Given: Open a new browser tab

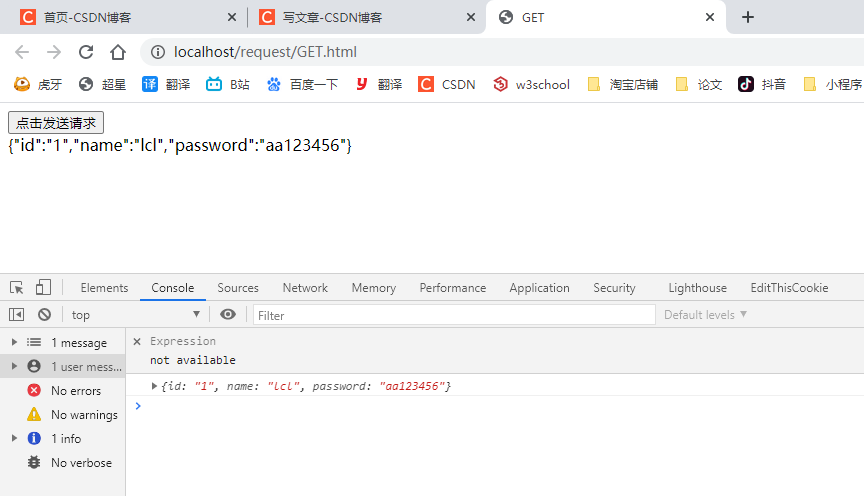Looking at the screenshot, I should point(748,17).
